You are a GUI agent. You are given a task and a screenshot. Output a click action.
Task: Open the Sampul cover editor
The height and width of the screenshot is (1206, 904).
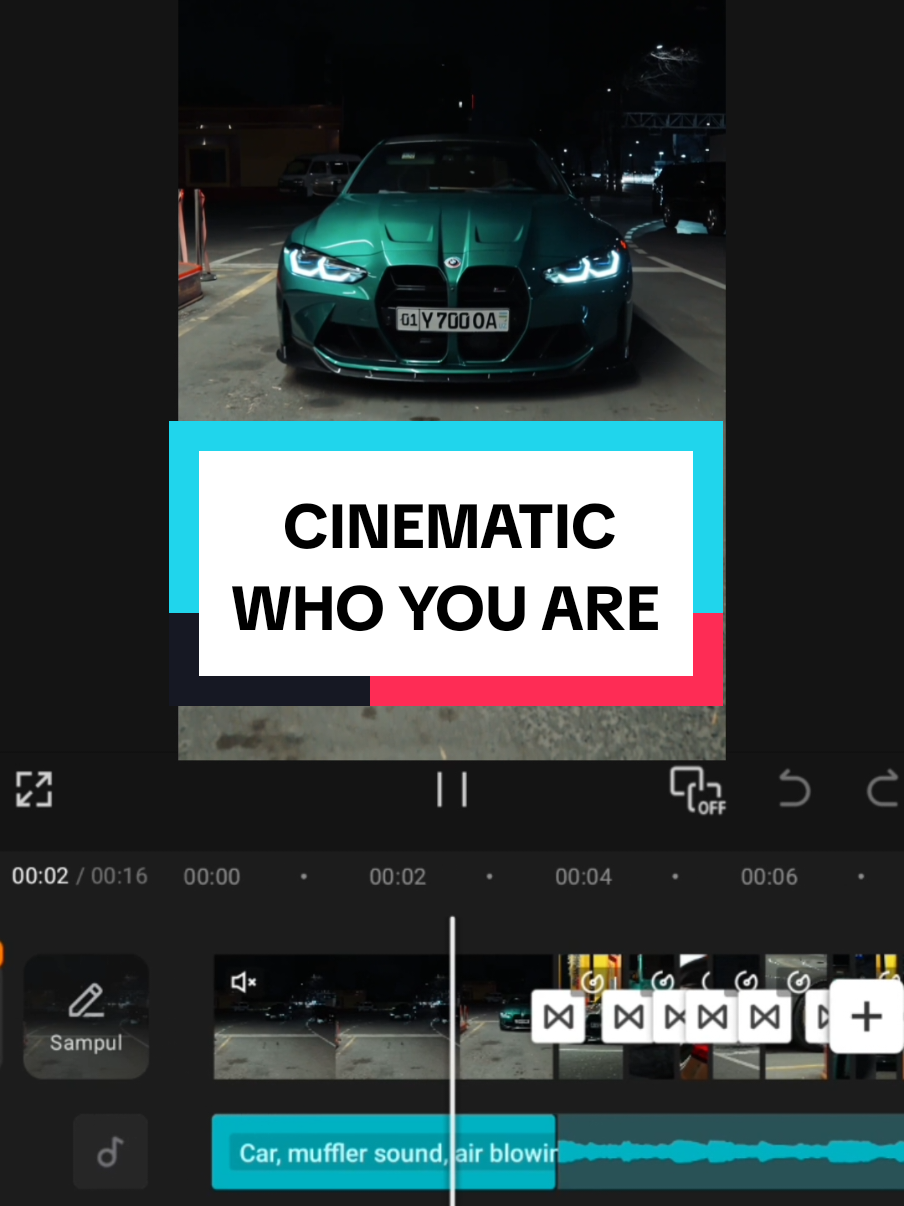(x=86, y=1016)
